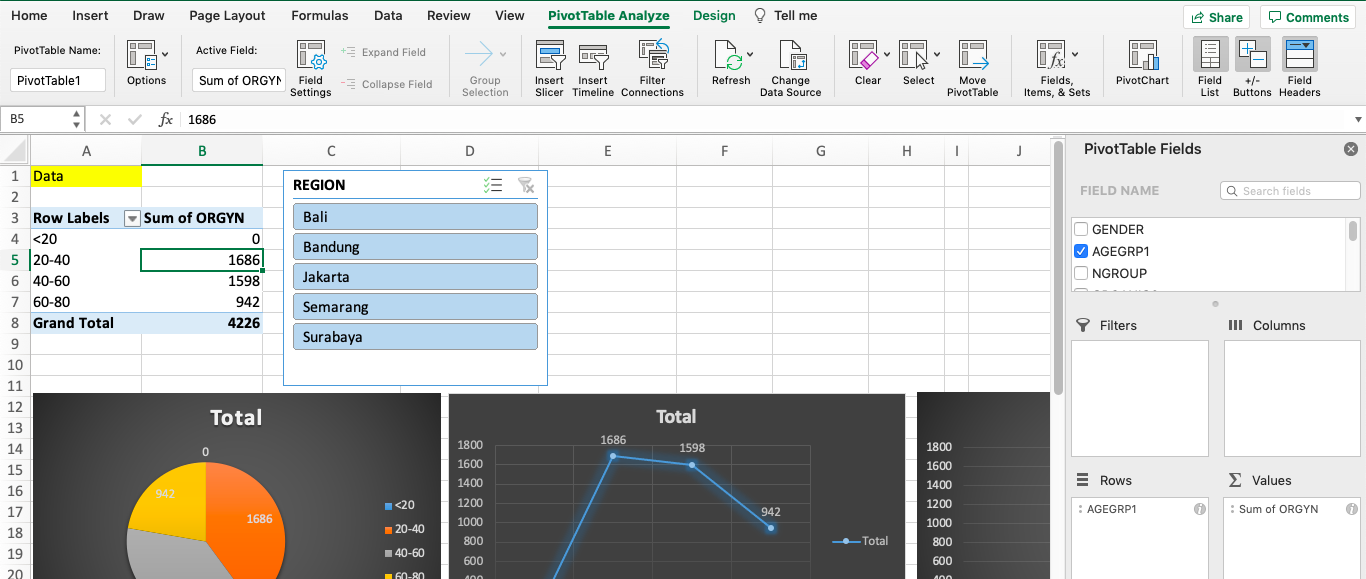Close the PivotTable Fields pane

1351,149
